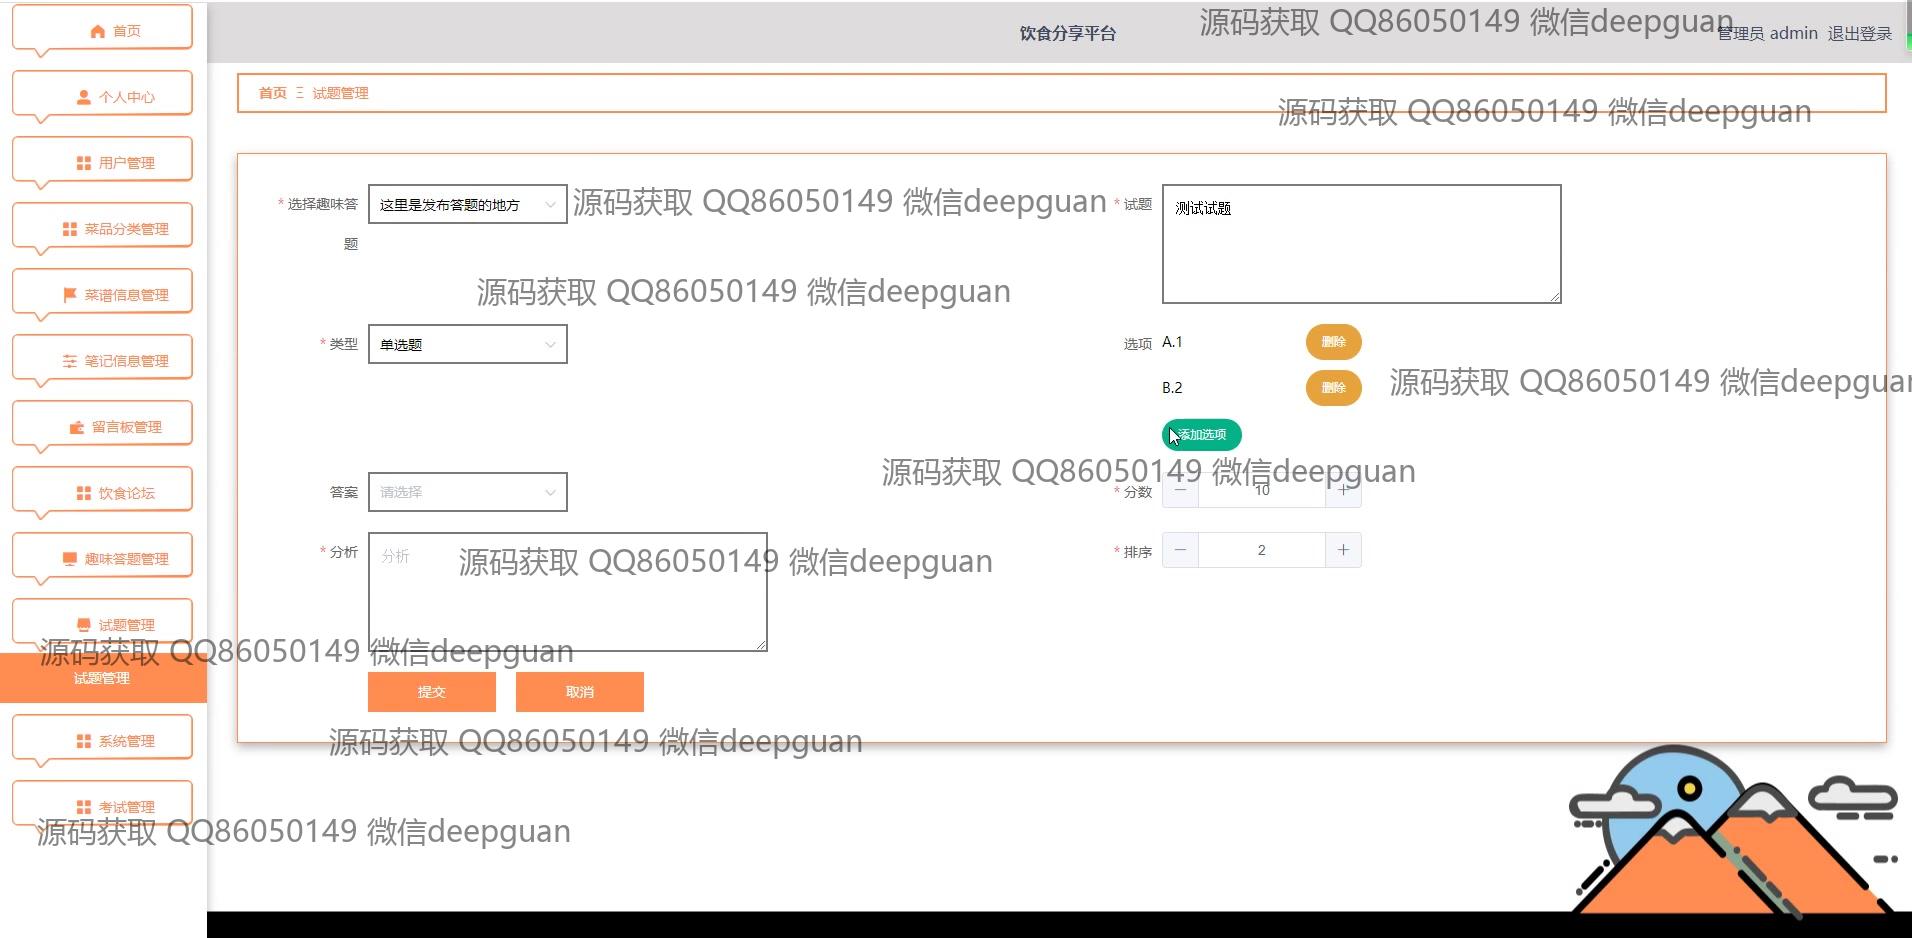
Task: Click the 菜谱信息管理 flag icon
Action: point(70,295)
